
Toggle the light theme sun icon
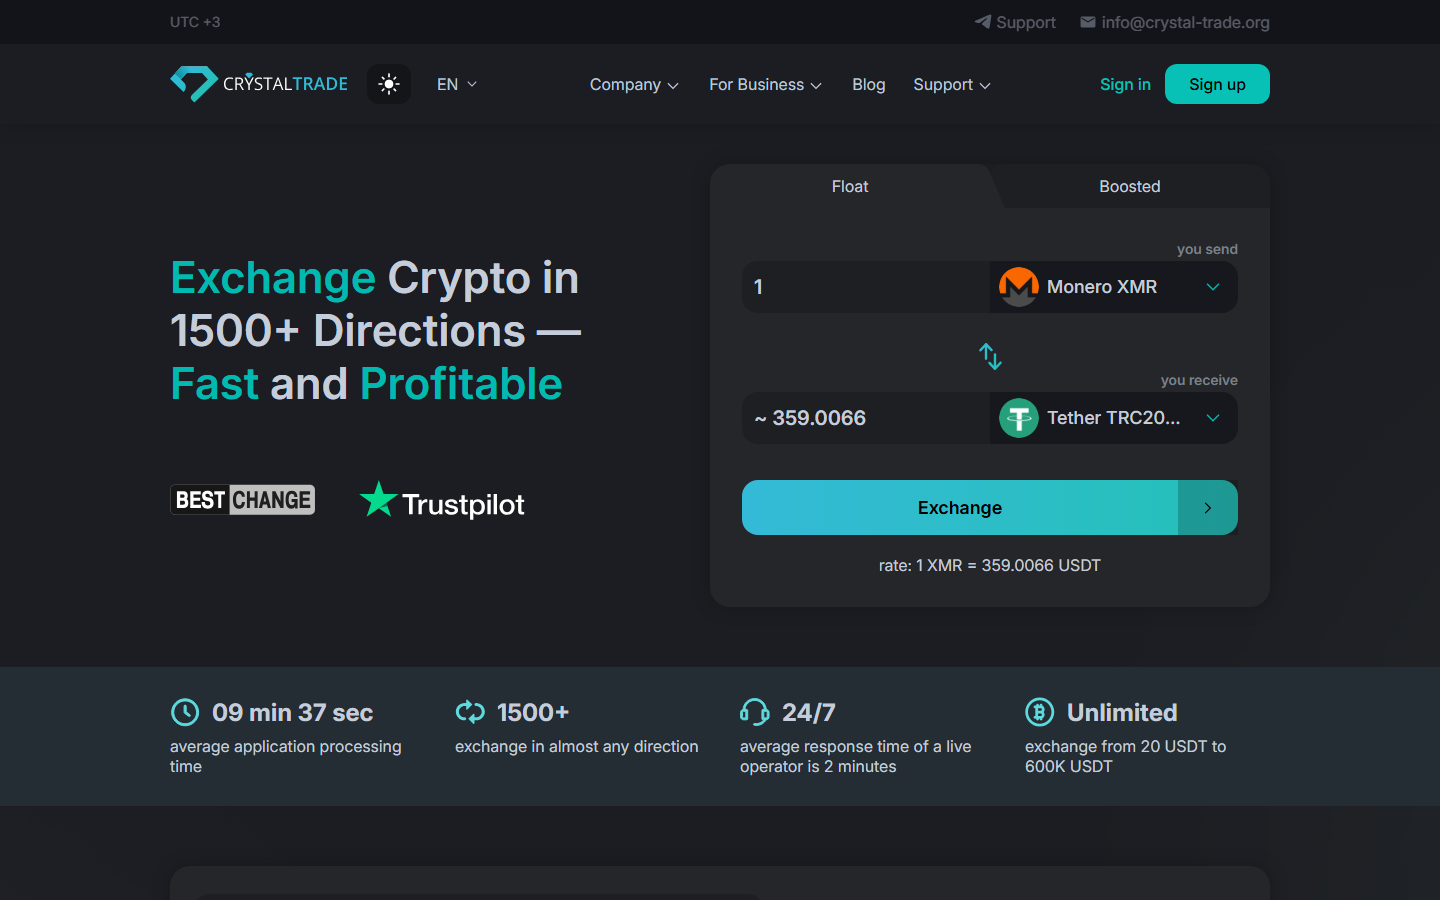tap(389, 84)
